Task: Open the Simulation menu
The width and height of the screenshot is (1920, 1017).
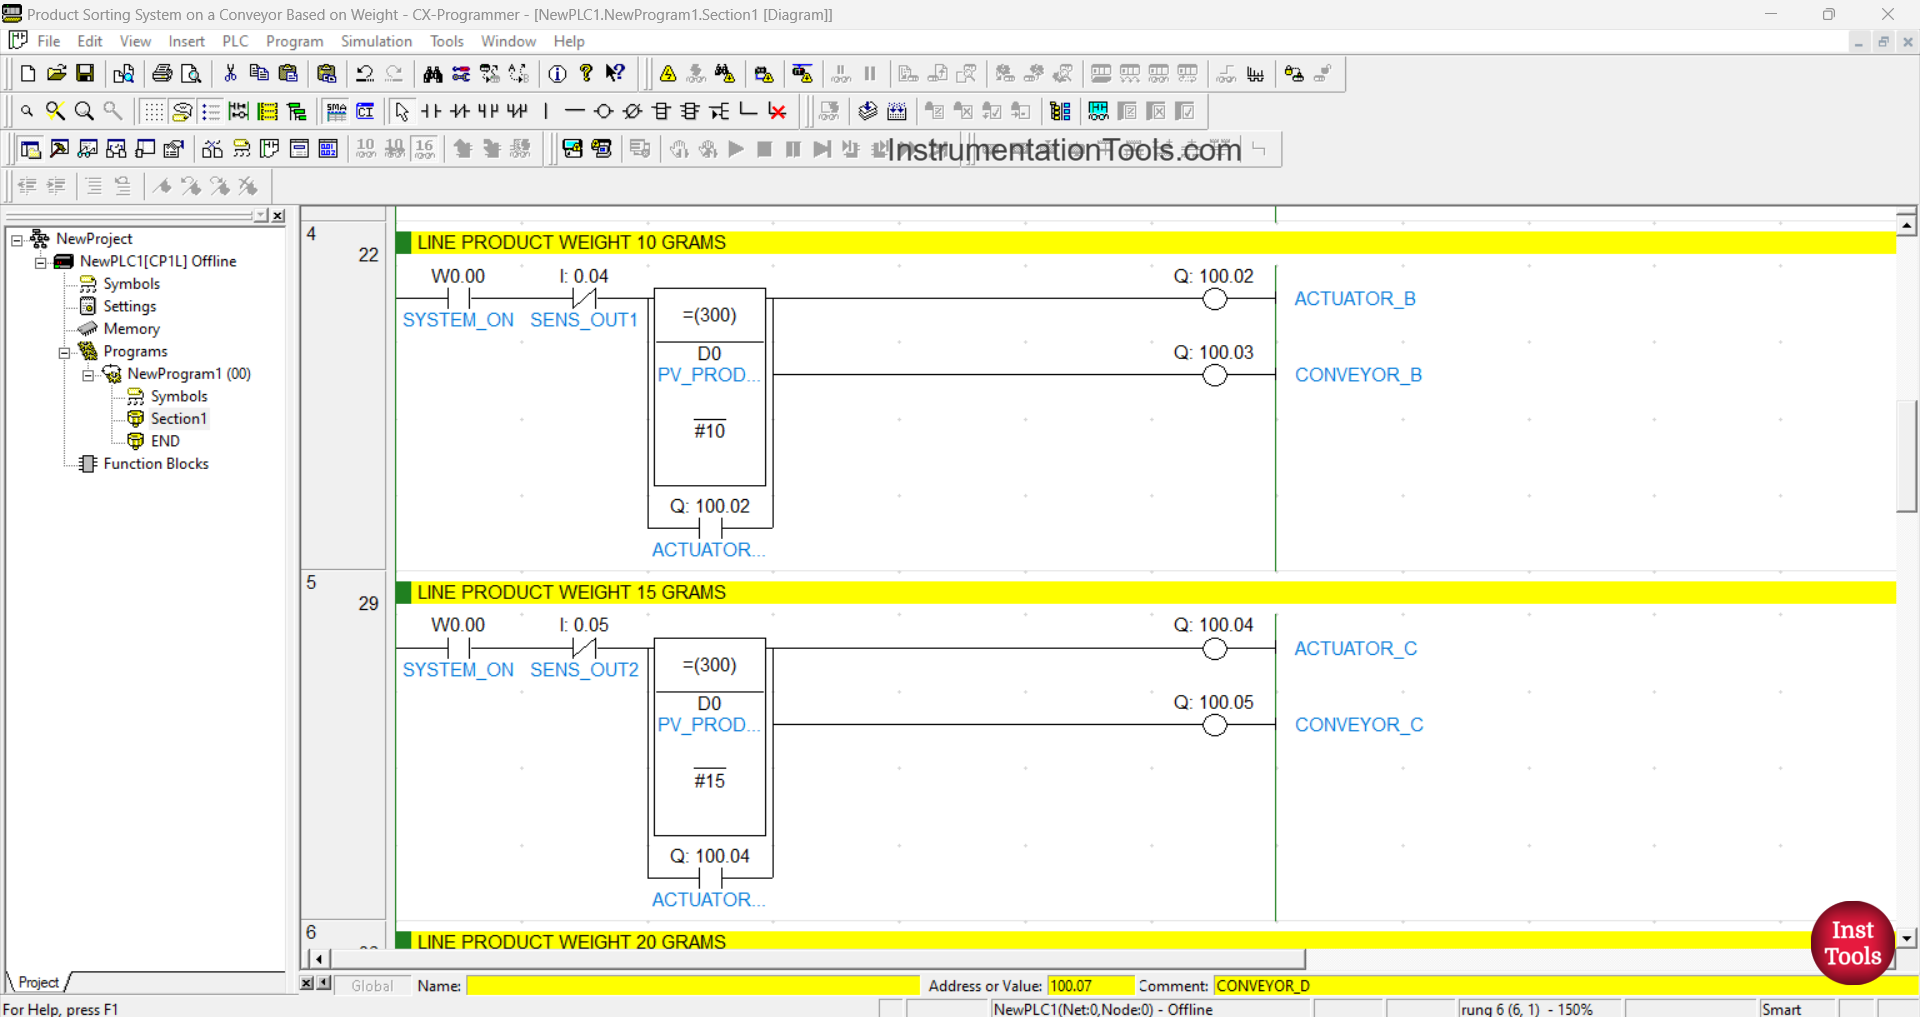Action: click(376, 41)
